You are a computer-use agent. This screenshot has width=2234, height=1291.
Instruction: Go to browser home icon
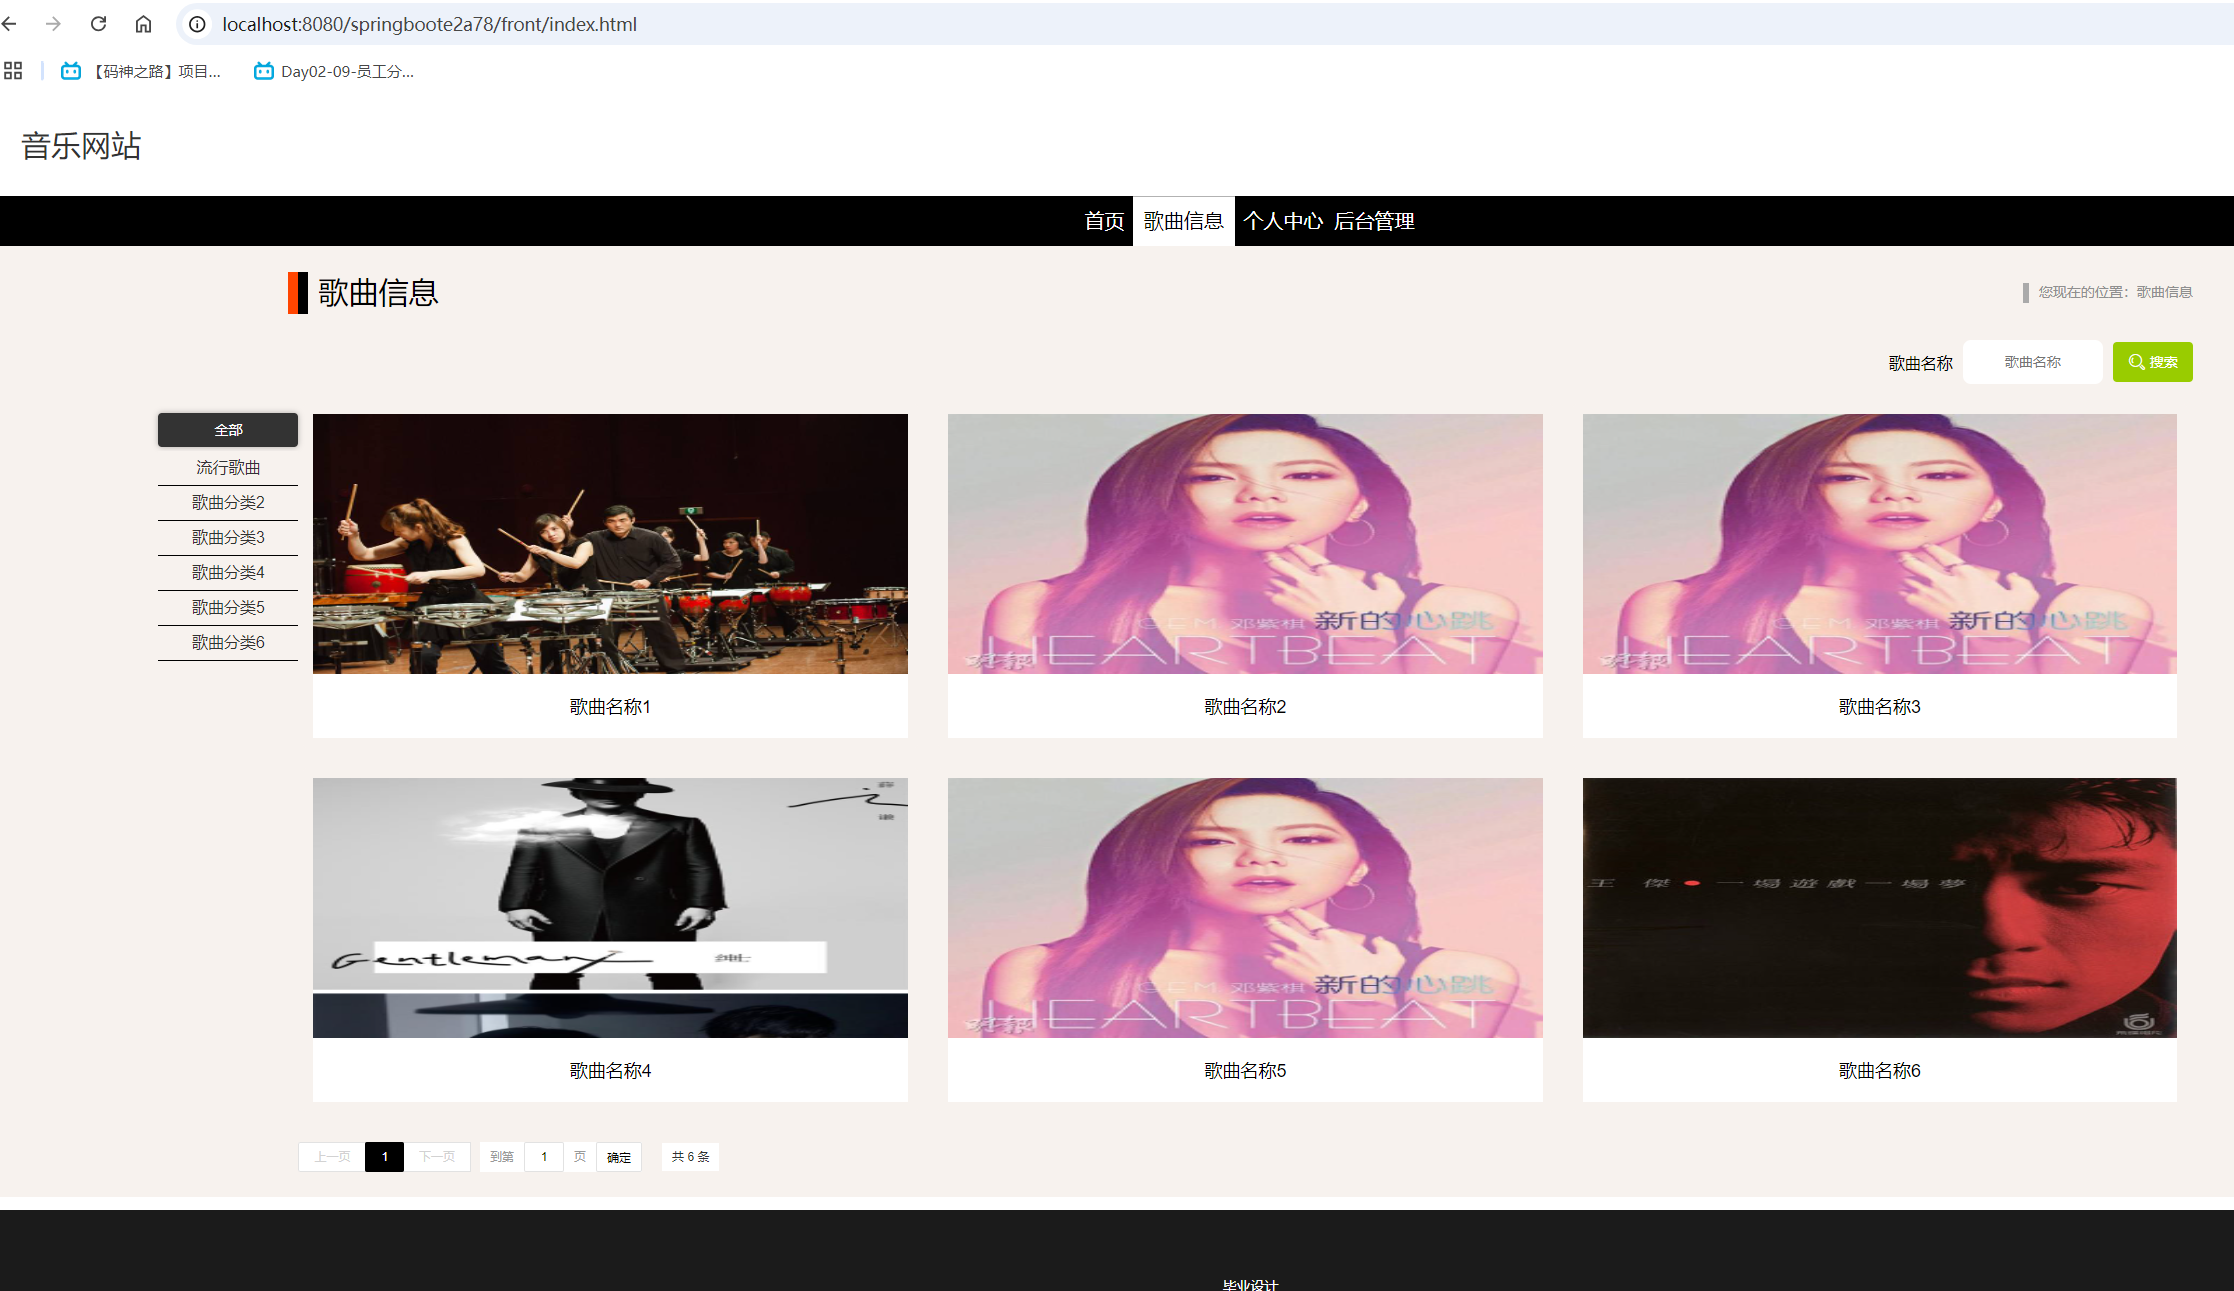[143, 24]
